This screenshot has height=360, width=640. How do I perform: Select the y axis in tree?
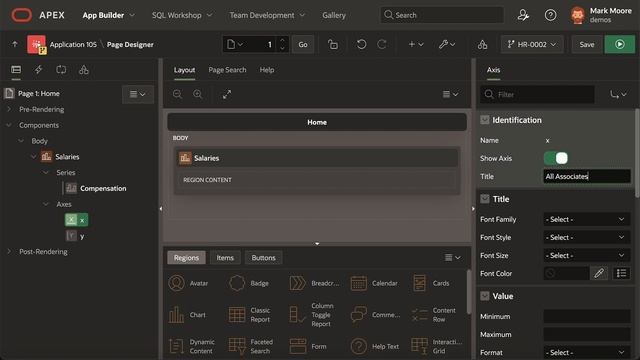click(x=82, y=236)
